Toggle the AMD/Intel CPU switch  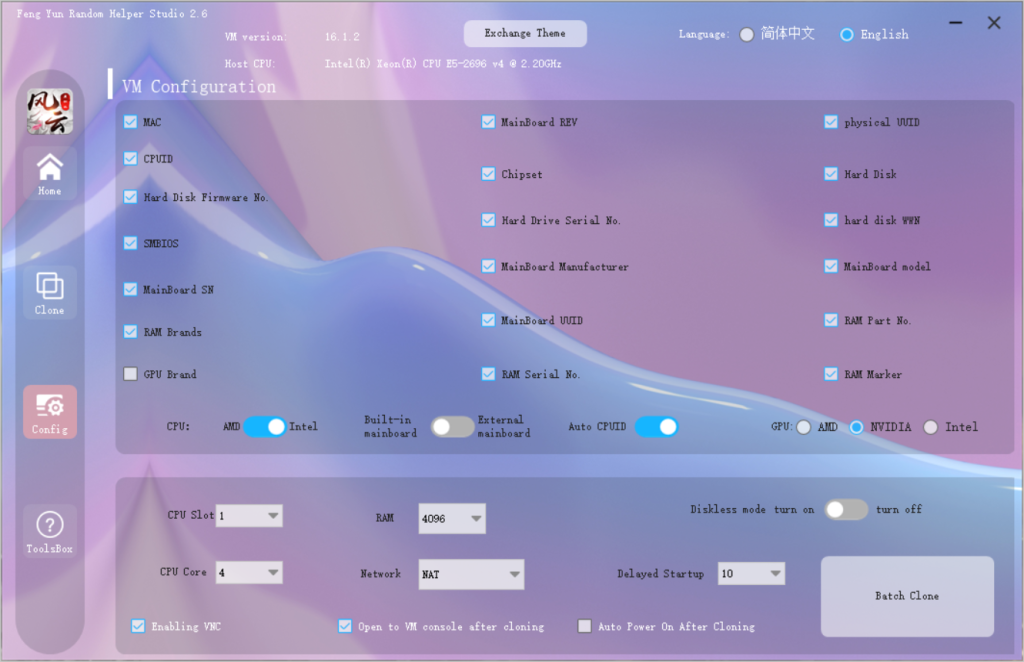coord(264,427)
